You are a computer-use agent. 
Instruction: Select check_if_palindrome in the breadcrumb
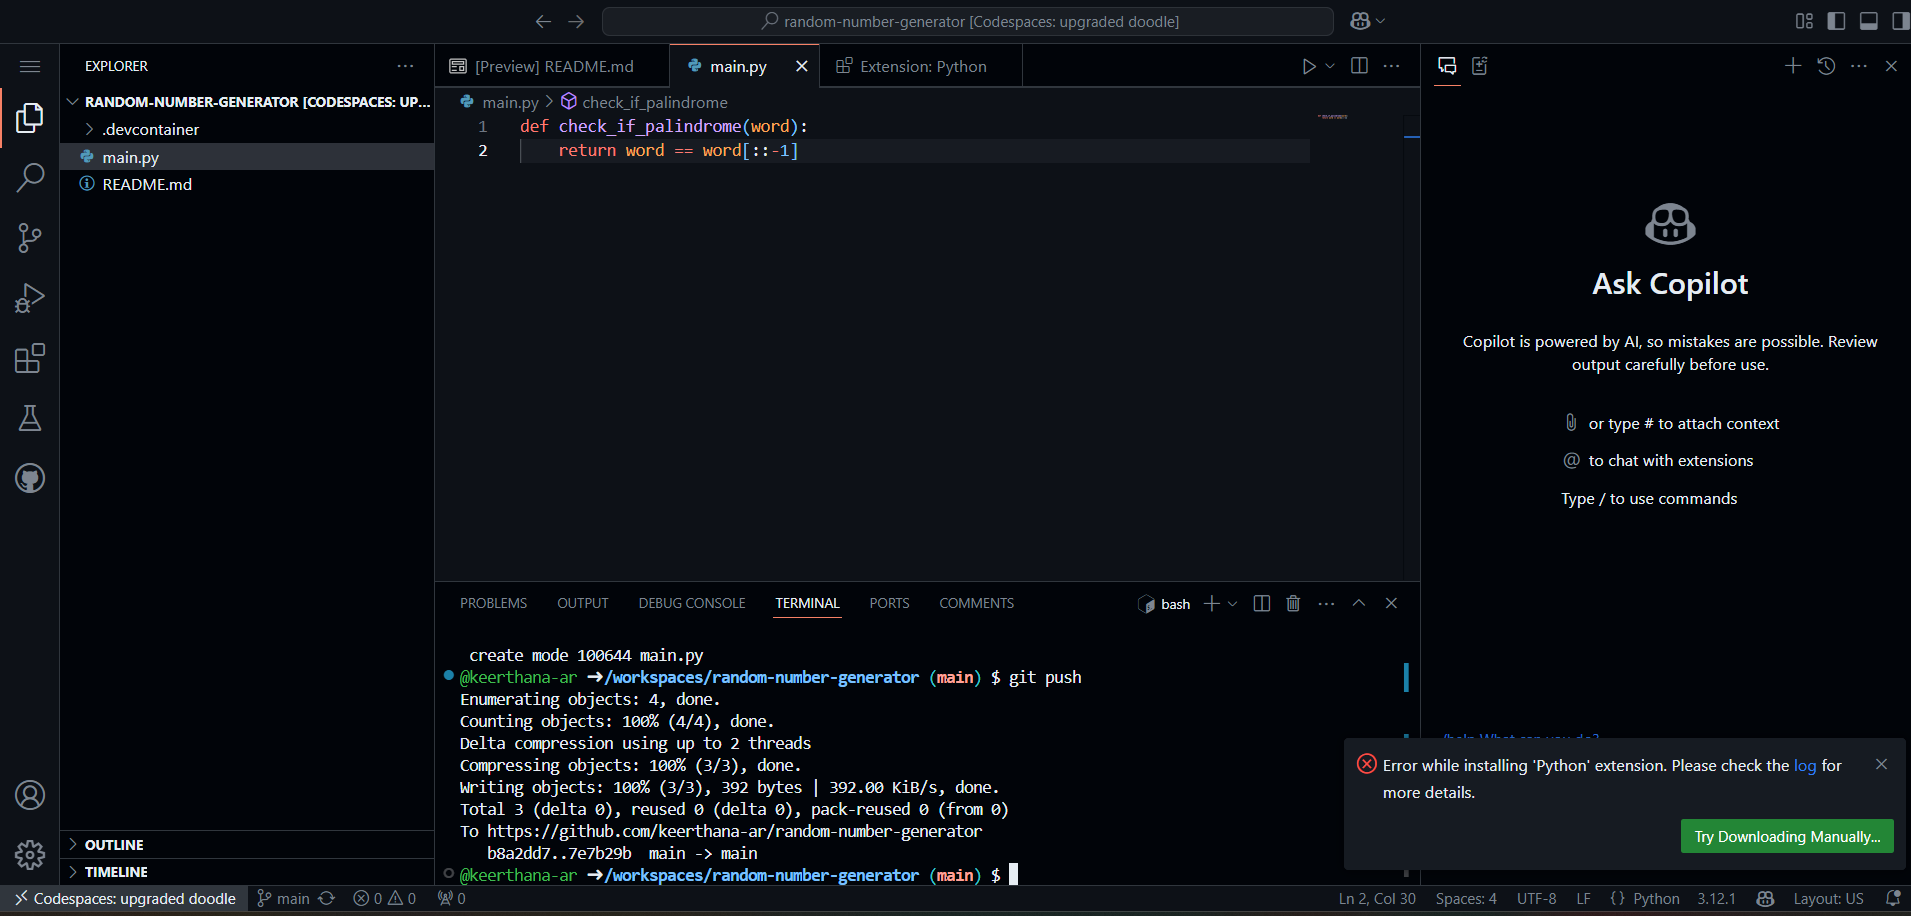[655, 101]
